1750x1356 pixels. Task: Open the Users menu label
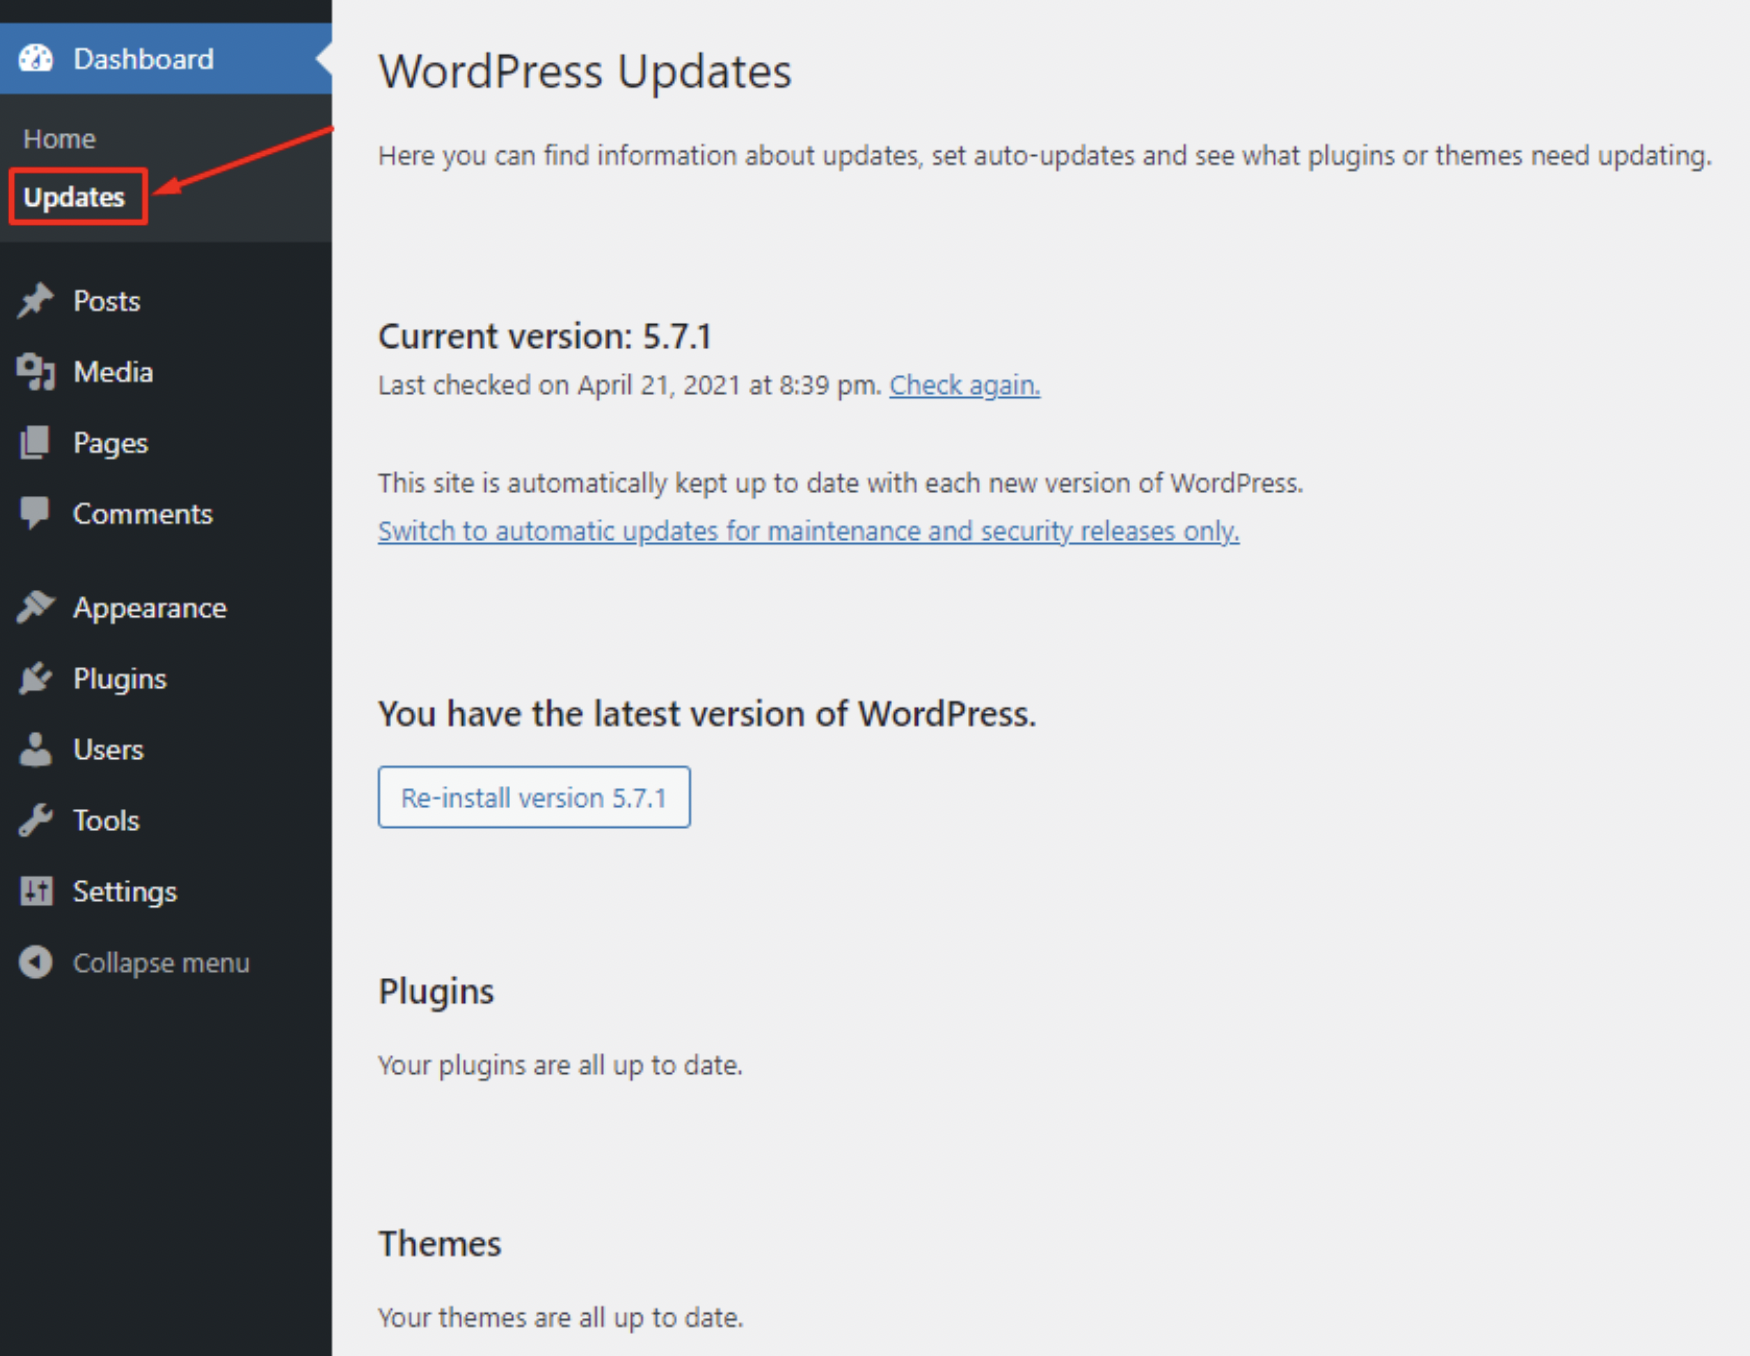click(x=108, y=750)
